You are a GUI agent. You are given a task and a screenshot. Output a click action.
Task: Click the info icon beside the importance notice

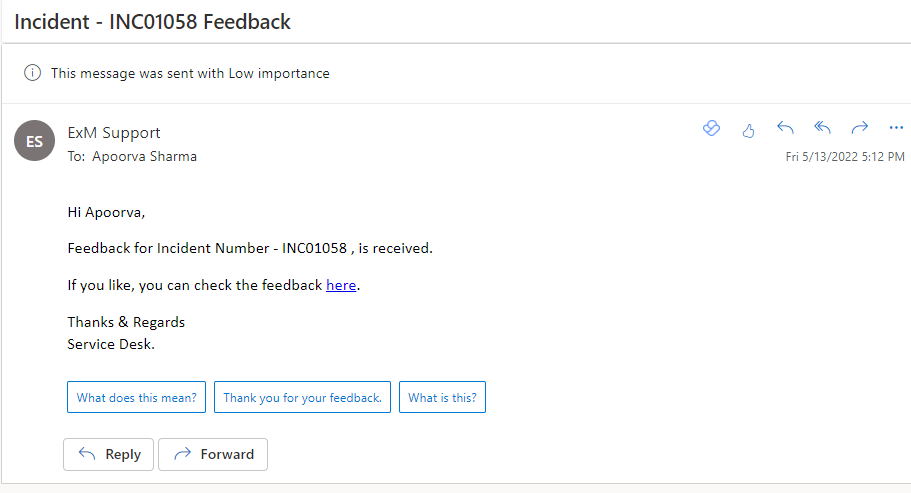33,73
